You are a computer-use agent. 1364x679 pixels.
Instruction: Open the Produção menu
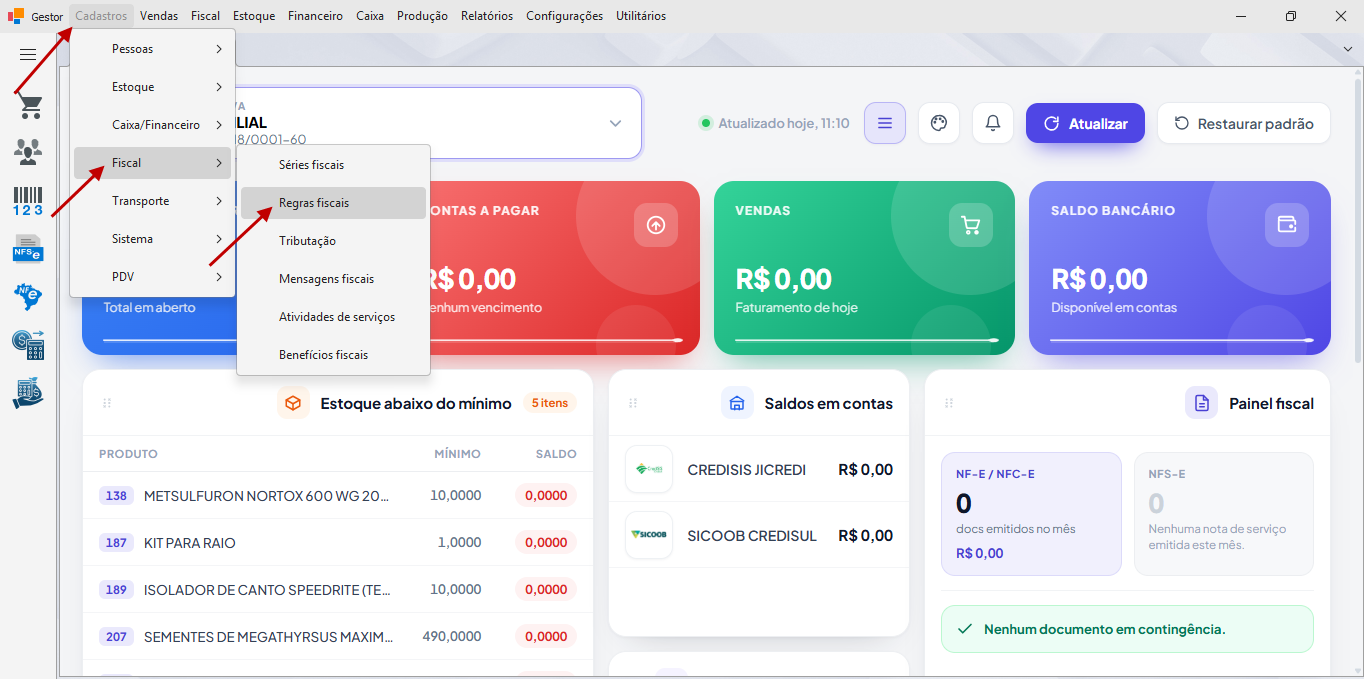click(422, 16)
